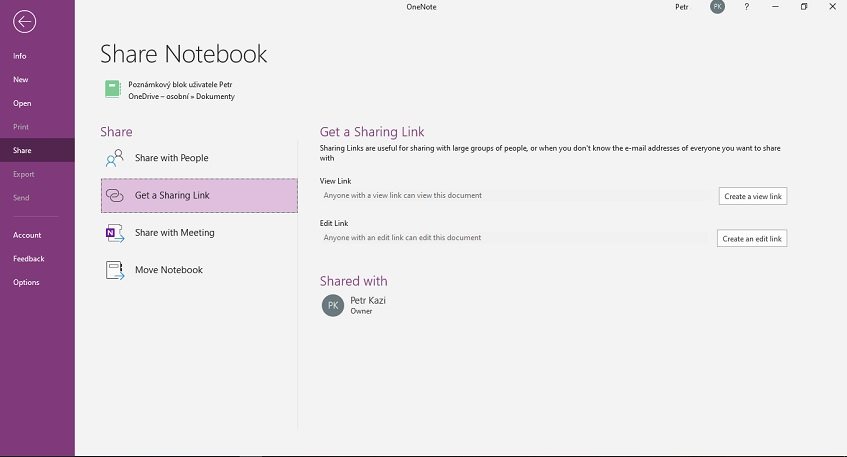847x457 pixels.
Task: Click the Petr Kazi owner name
Action: click(x=368, y=300)
